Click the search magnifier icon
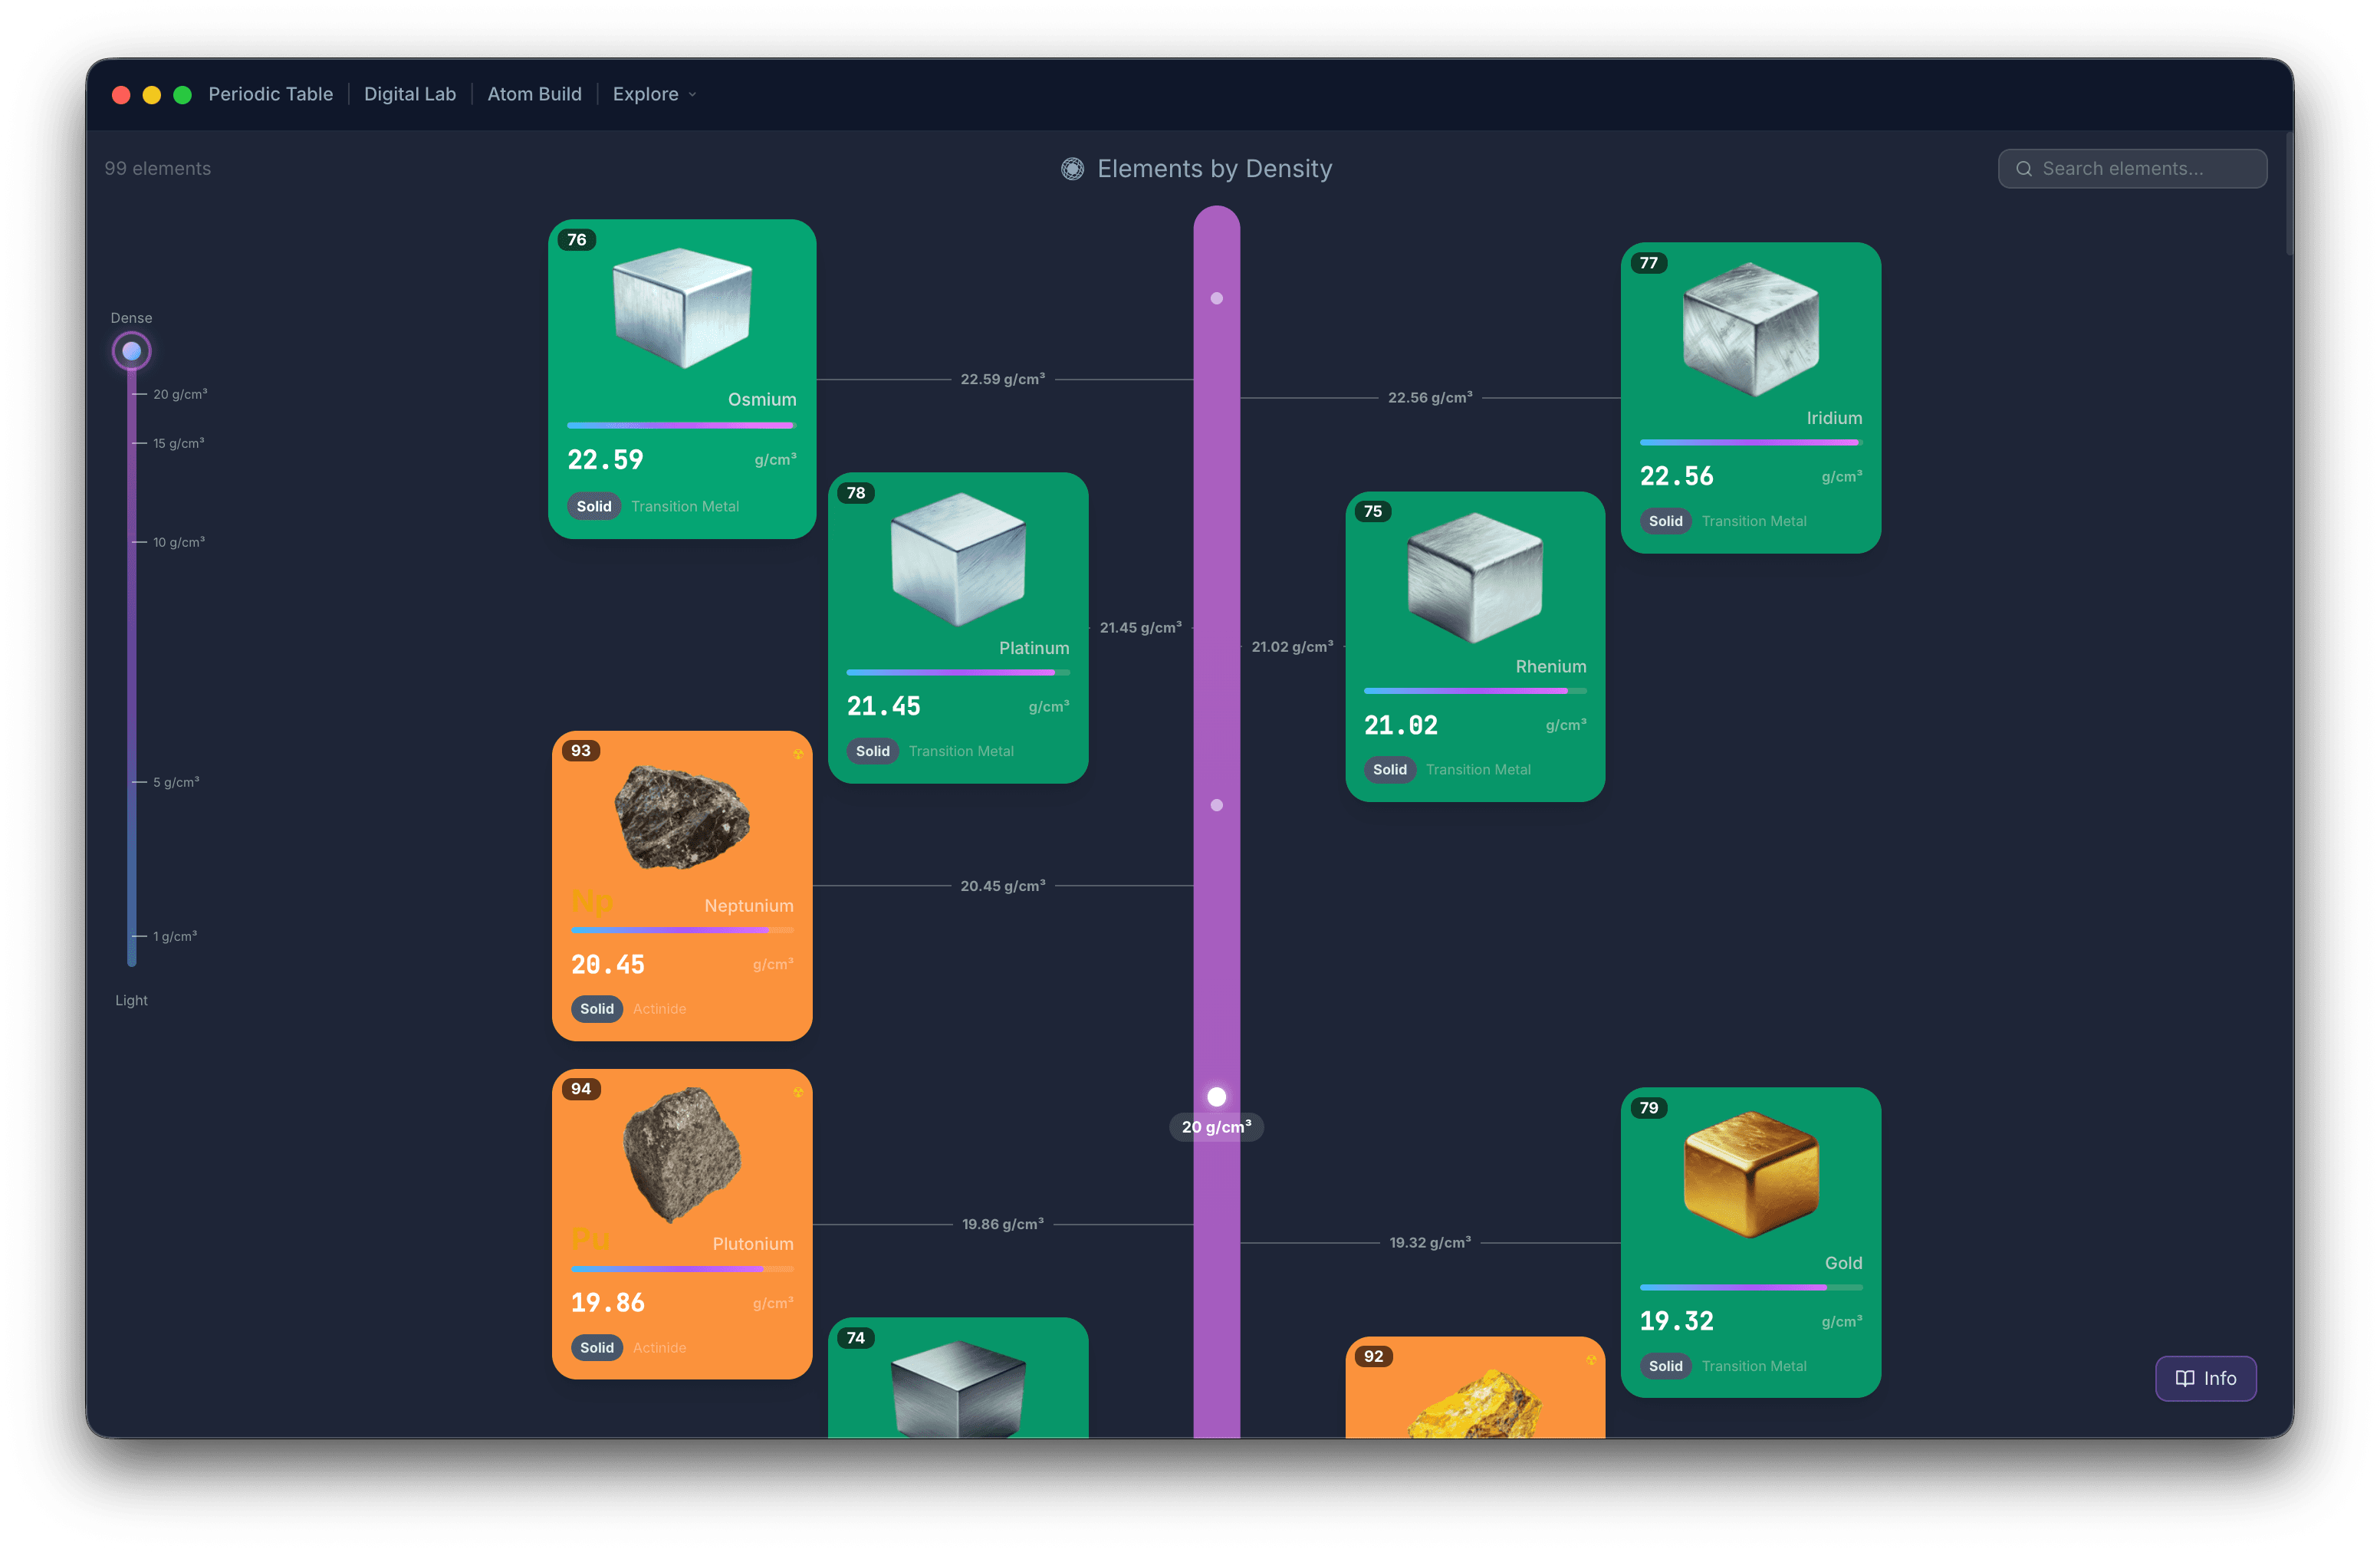 (x=2023, y=169)
